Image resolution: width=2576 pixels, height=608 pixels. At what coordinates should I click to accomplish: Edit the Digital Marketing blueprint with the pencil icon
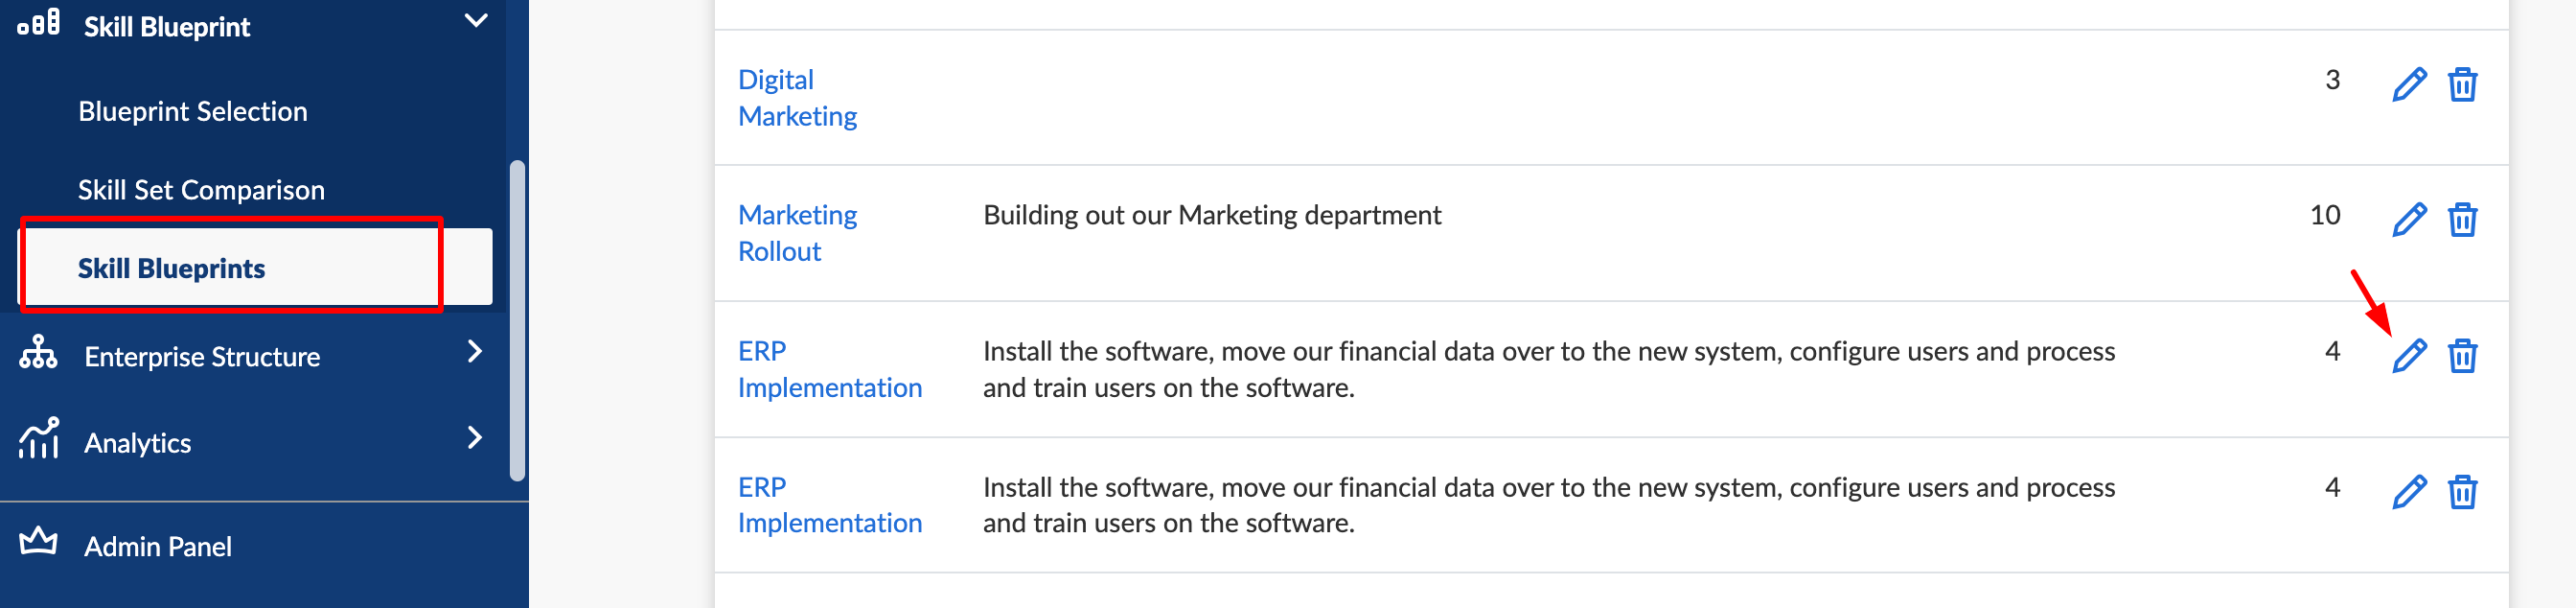(2409, 84)
